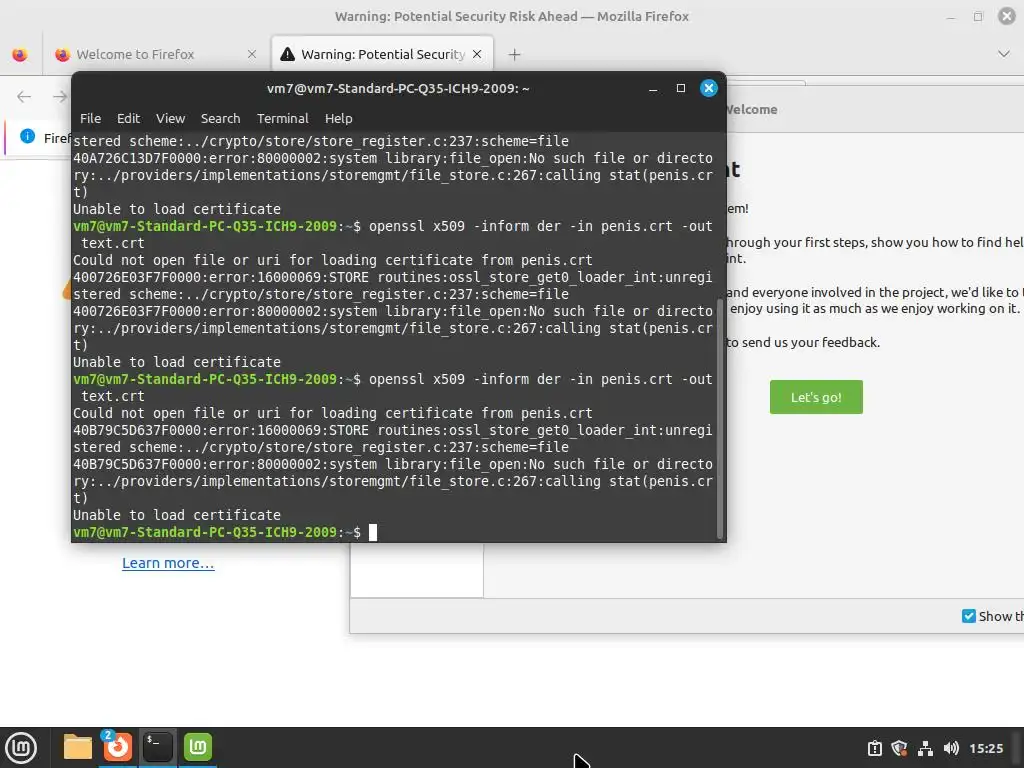Open the clock showing 15:25

[986, 748]
